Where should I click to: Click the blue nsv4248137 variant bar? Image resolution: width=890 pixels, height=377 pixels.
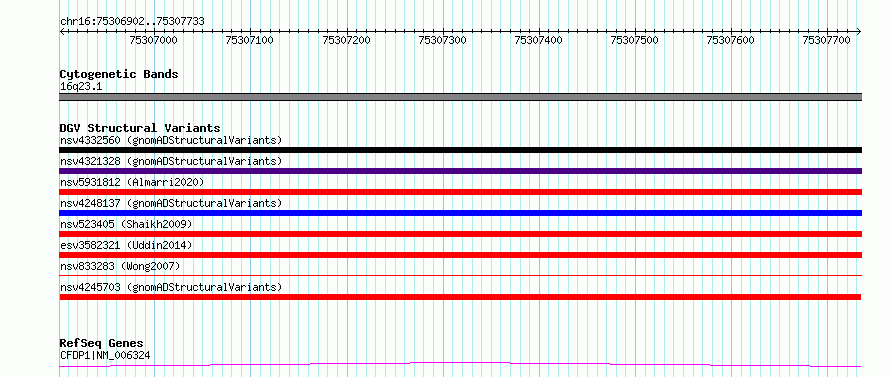[460, 213]
